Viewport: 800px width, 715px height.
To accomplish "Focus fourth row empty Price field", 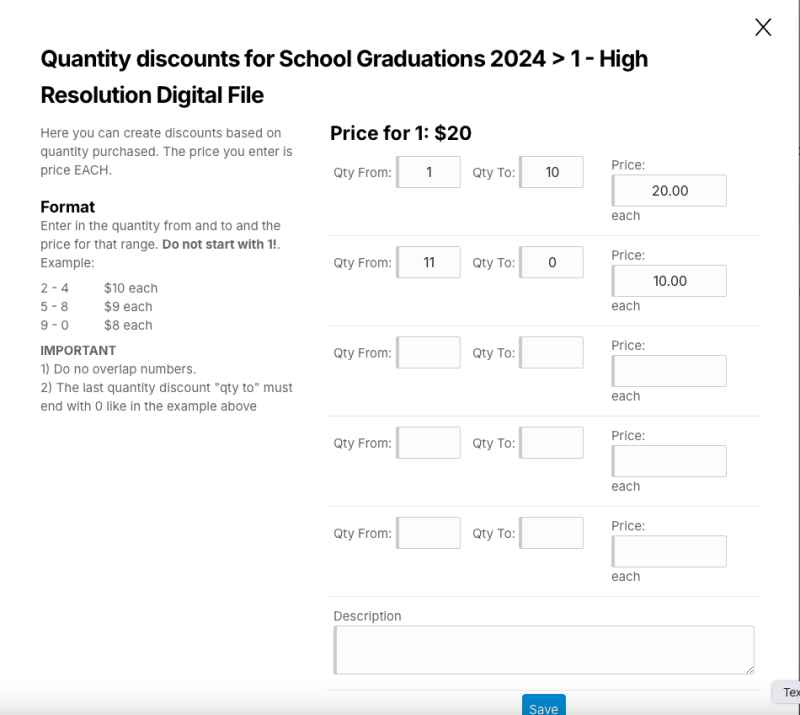I will click(669, 461).
